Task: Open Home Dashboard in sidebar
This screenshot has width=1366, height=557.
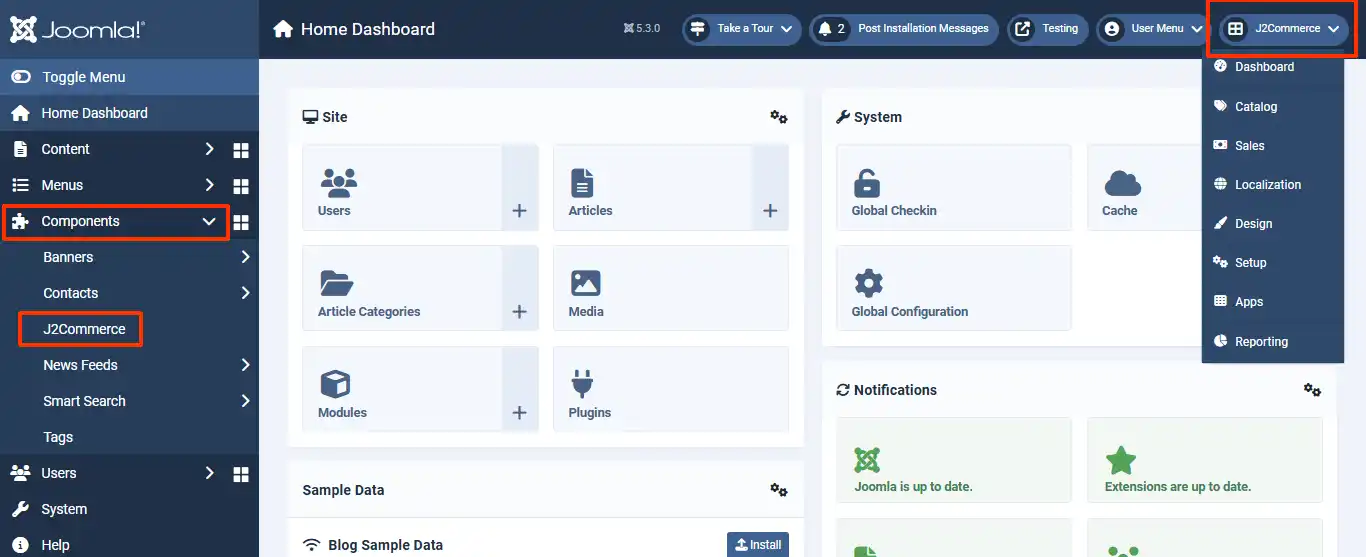Action: (129, 113)
